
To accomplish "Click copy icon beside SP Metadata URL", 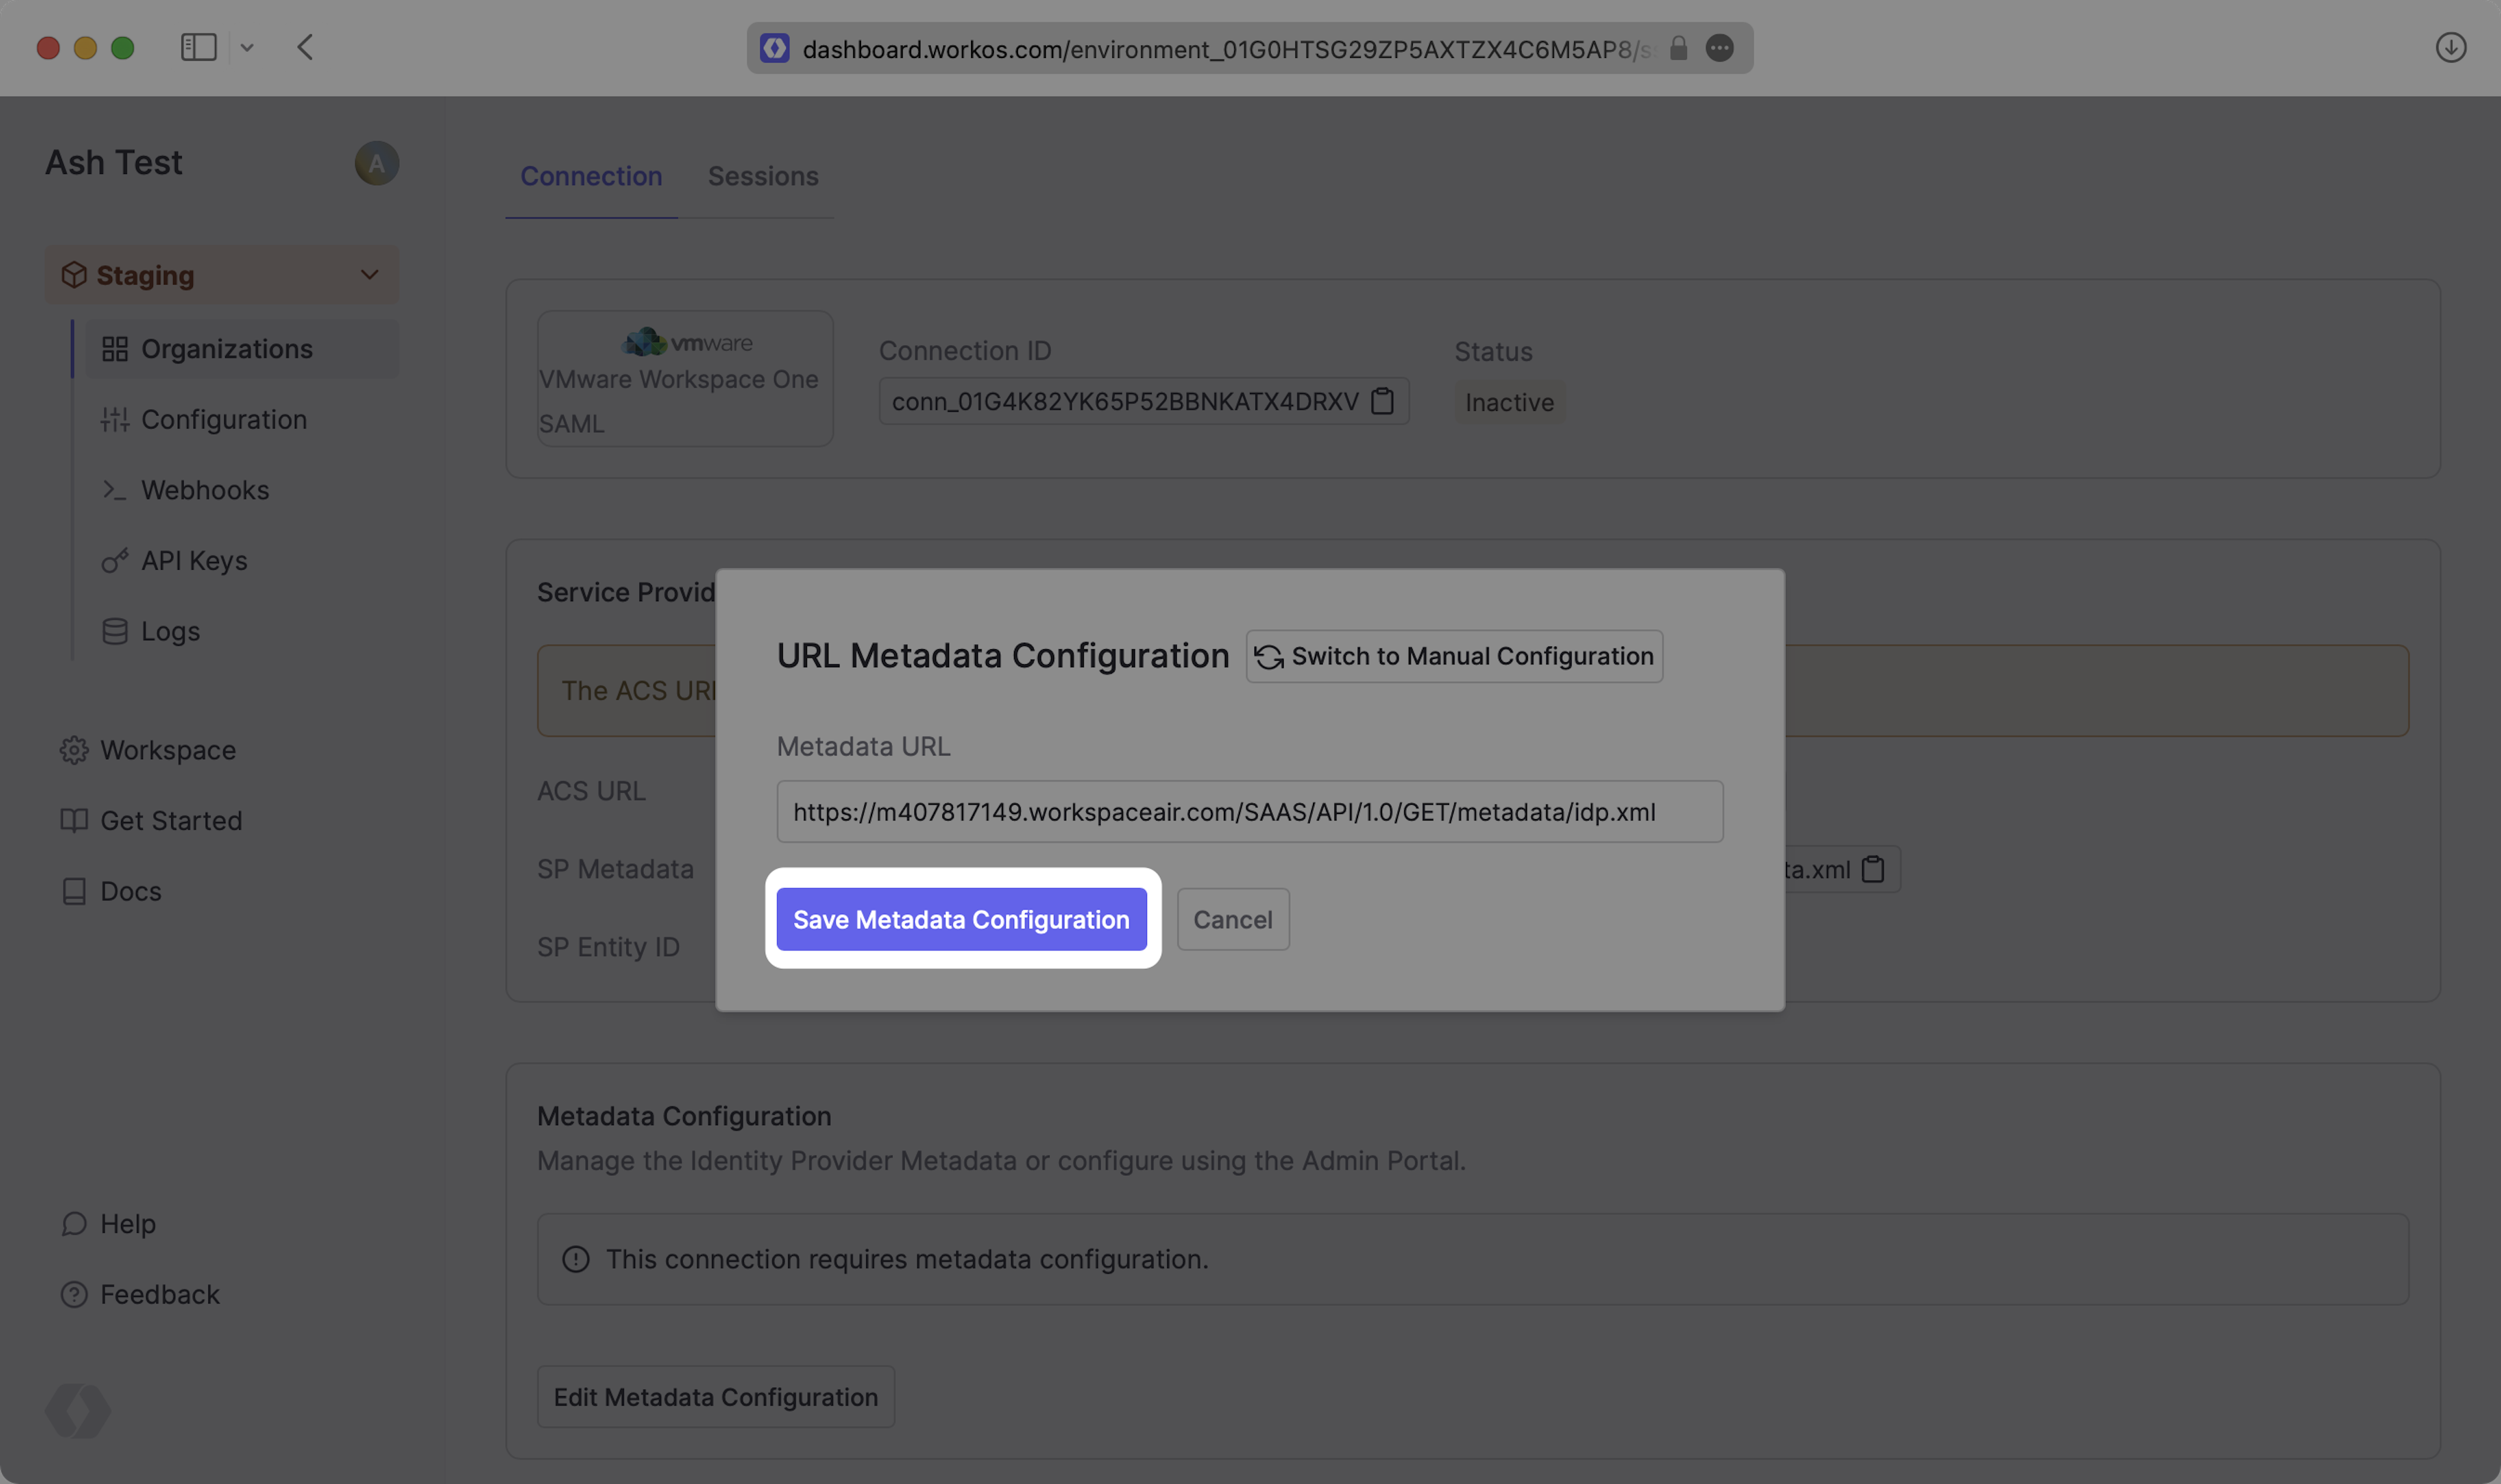I will 1872,869.
